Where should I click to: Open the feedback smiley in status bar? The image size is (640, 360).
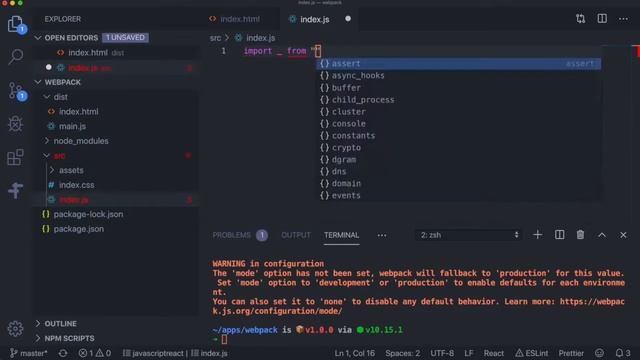[x=599, y=353]
